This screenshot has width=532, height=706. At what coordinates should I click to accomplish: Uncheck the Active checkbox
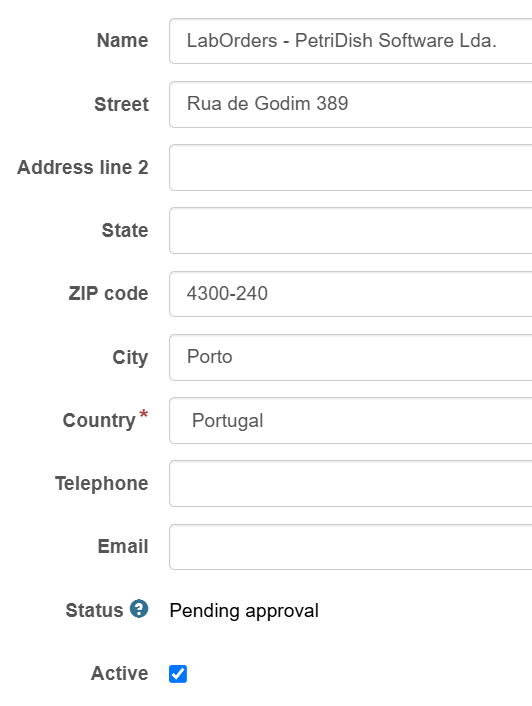(178, 674)
